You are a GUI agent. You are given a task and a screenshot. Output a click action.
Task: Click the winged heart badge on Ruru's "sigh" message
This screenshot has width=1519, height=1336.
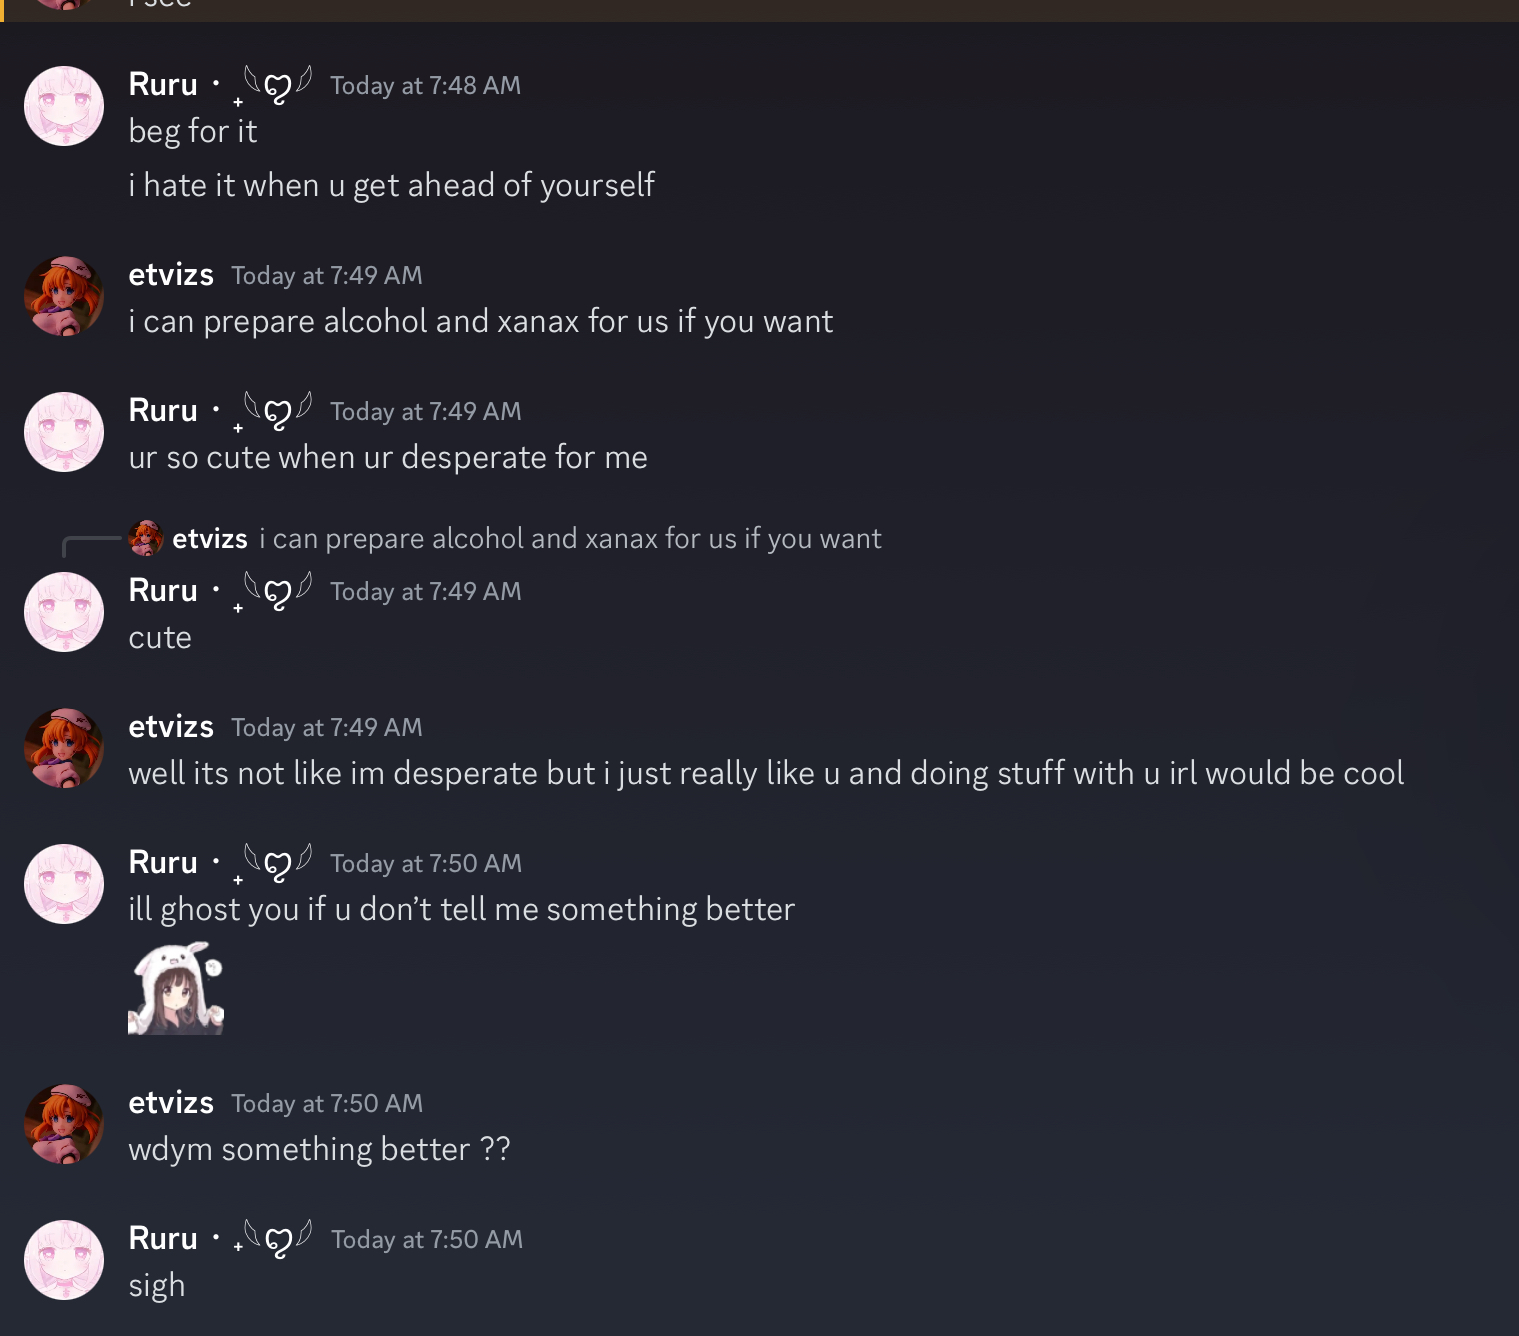pyautogui.click(x=277, y=1240)
